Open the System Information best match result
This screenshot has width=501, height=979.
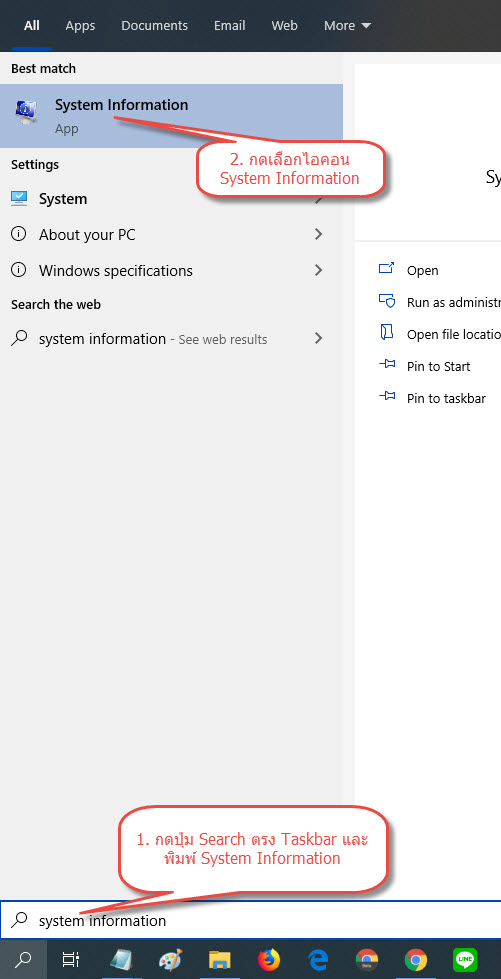(171, 116)
